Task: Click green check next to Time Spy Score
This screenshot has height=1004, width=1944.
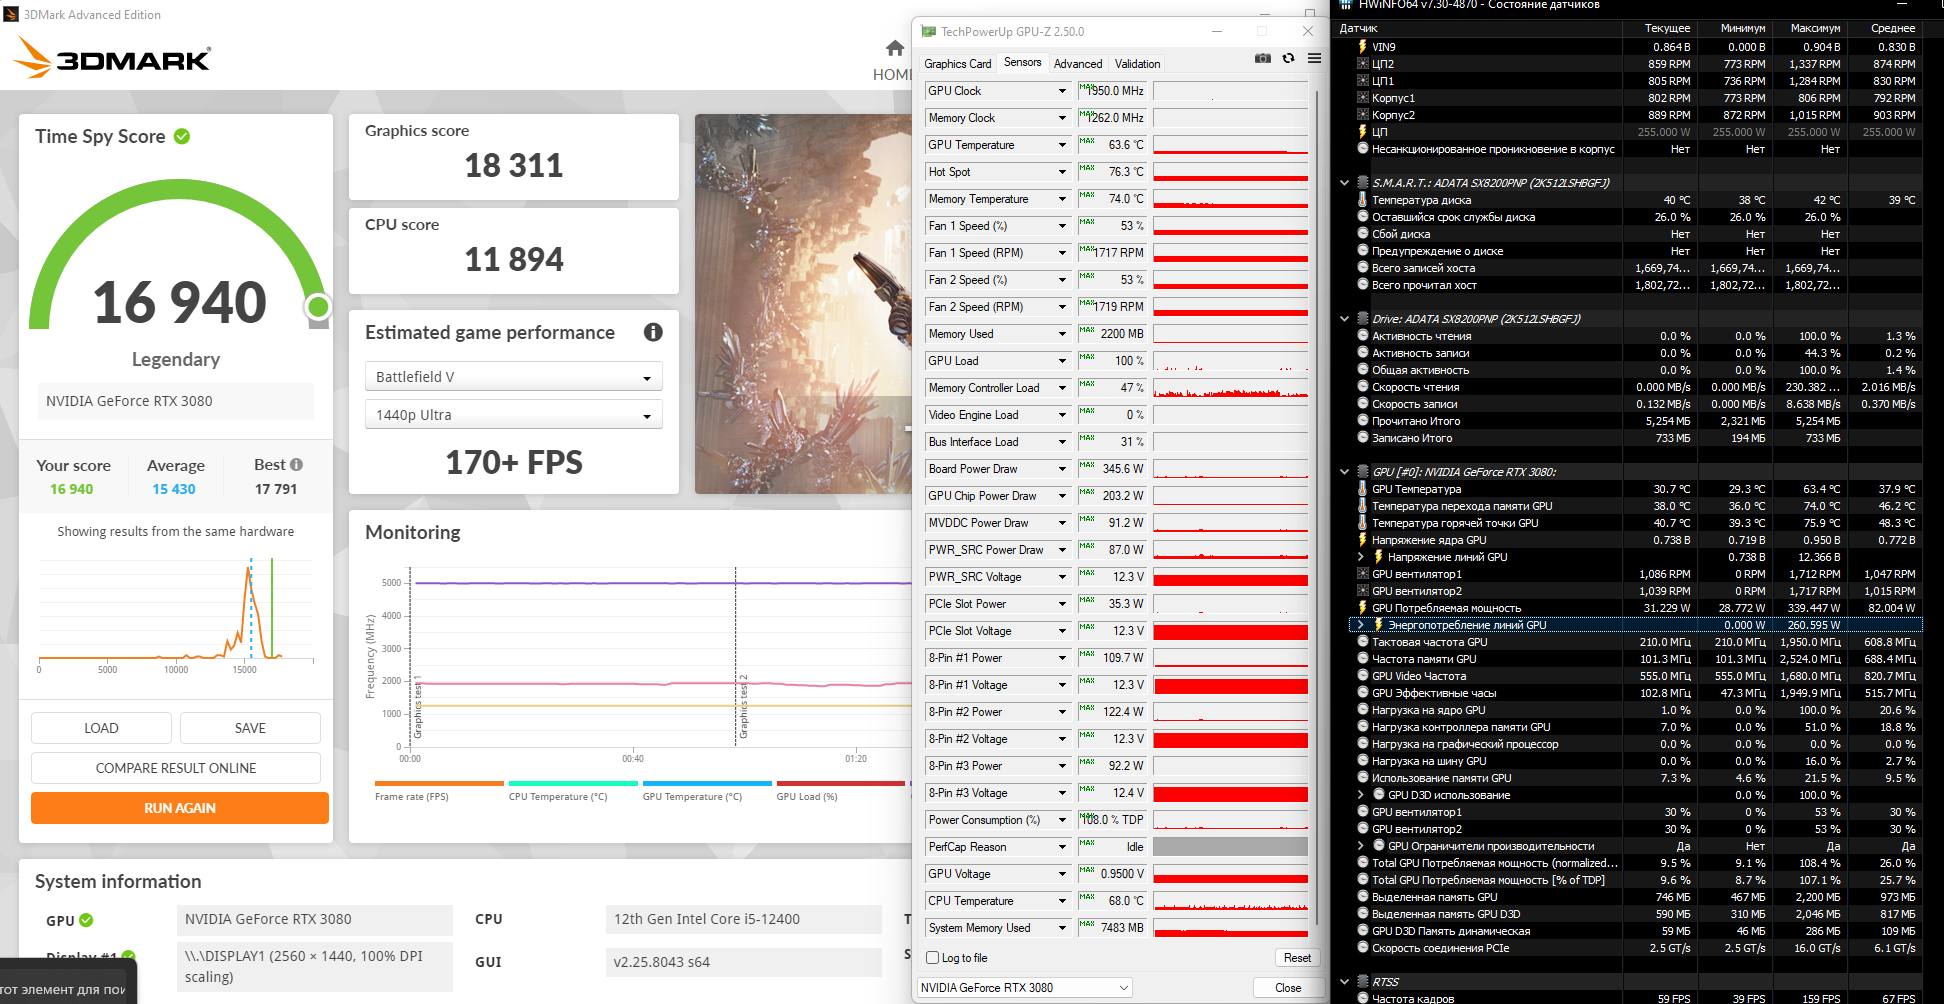Action: (182, 136)
